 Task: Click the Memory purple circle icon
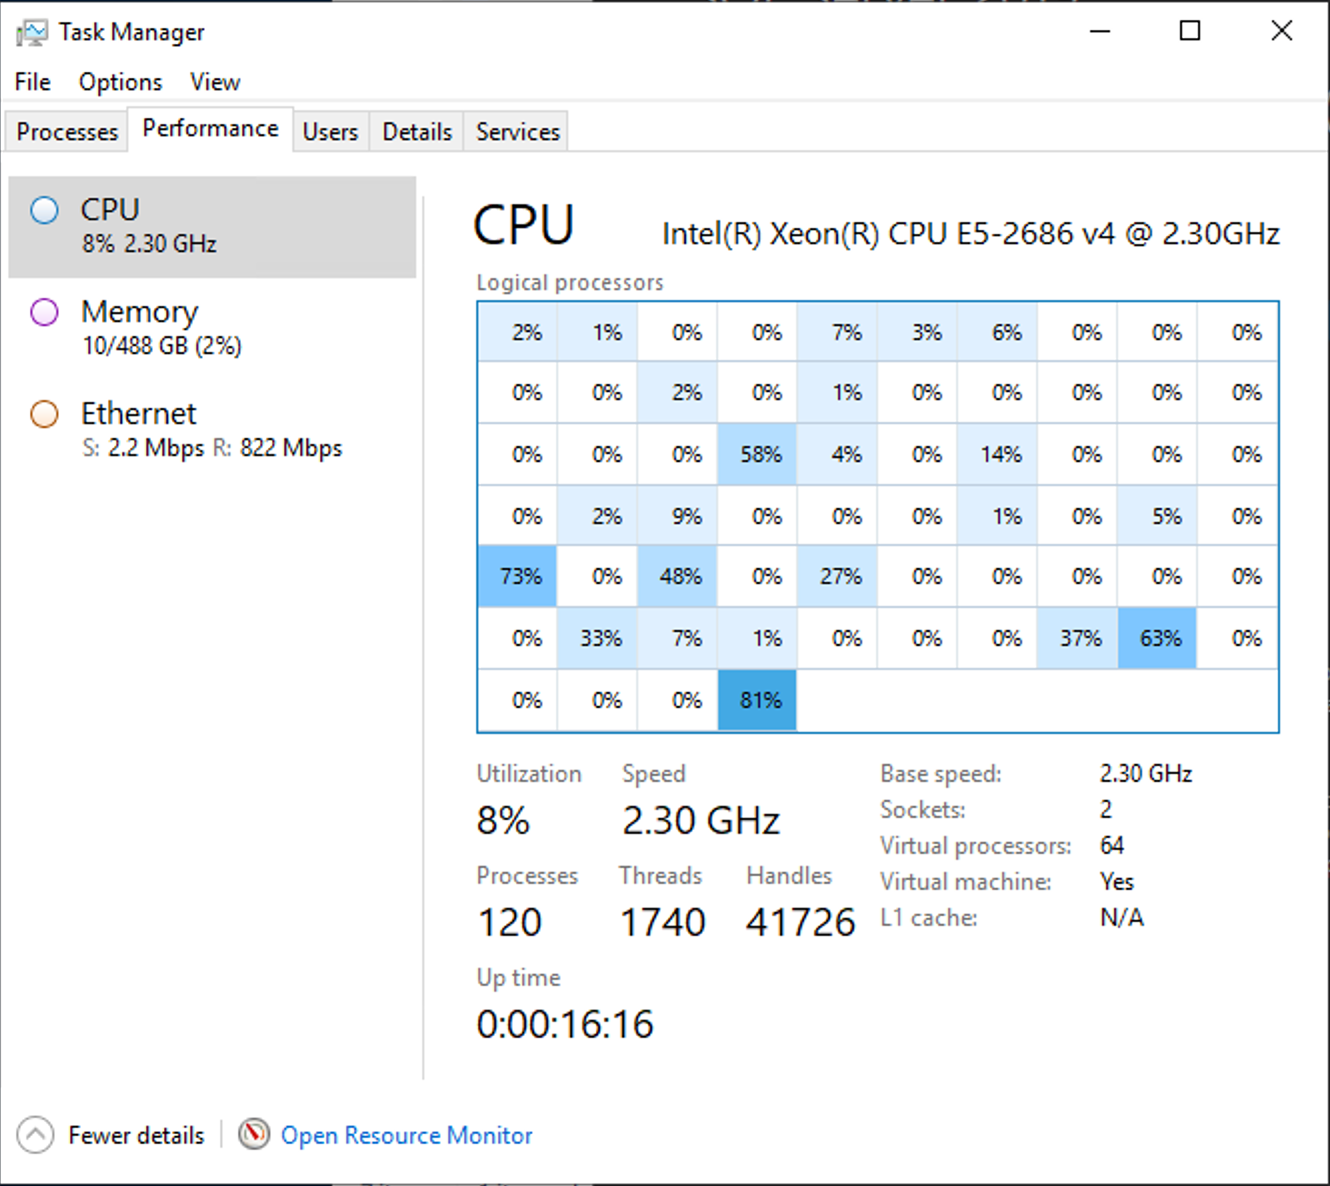click(45, 313)
